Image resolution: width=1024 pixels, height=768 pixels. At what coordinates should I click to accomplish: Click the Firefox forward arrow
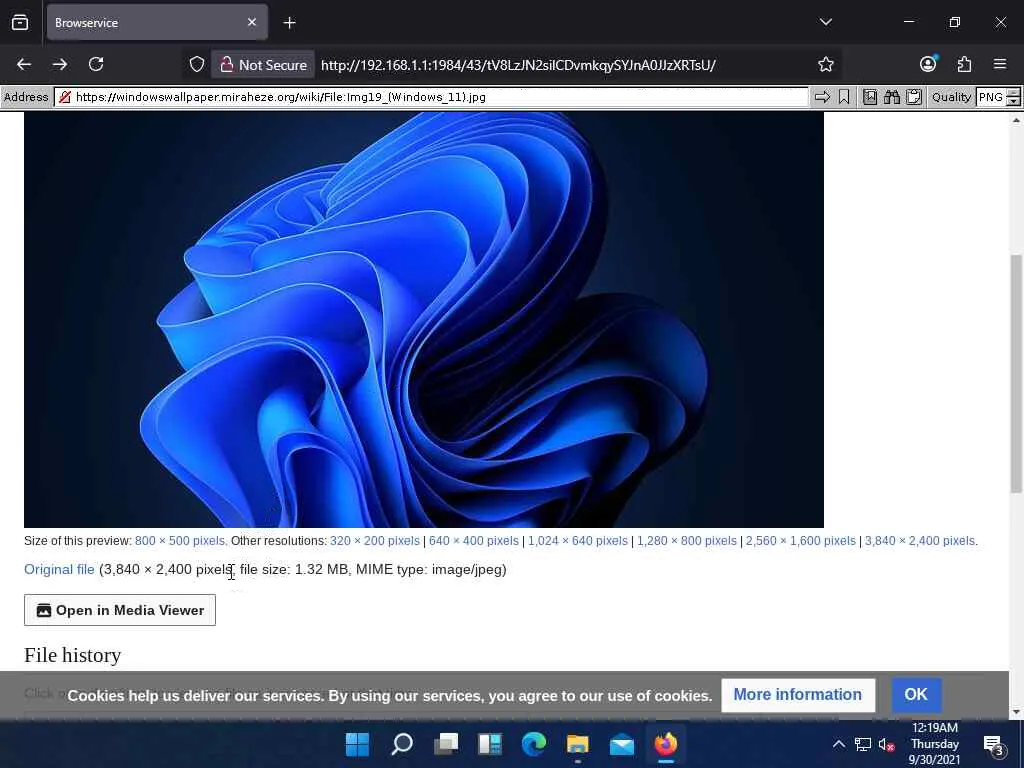point(59,65)
